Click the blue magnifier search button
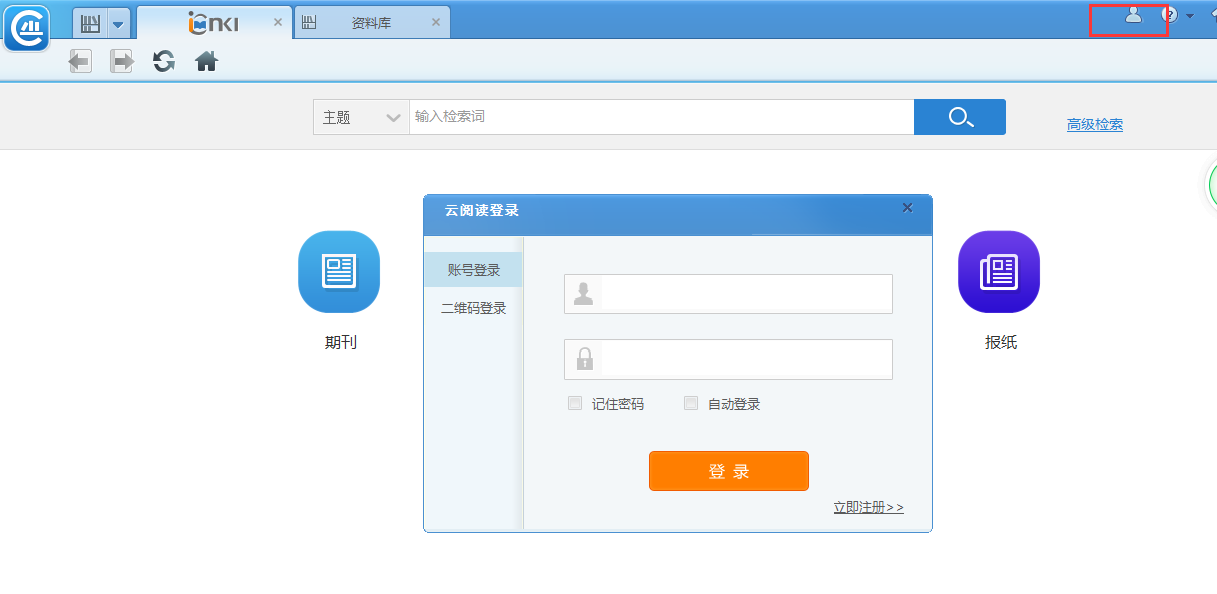The width and height of the screenshot is (1217, 594). pyautogui.click(x=960, y=117)
